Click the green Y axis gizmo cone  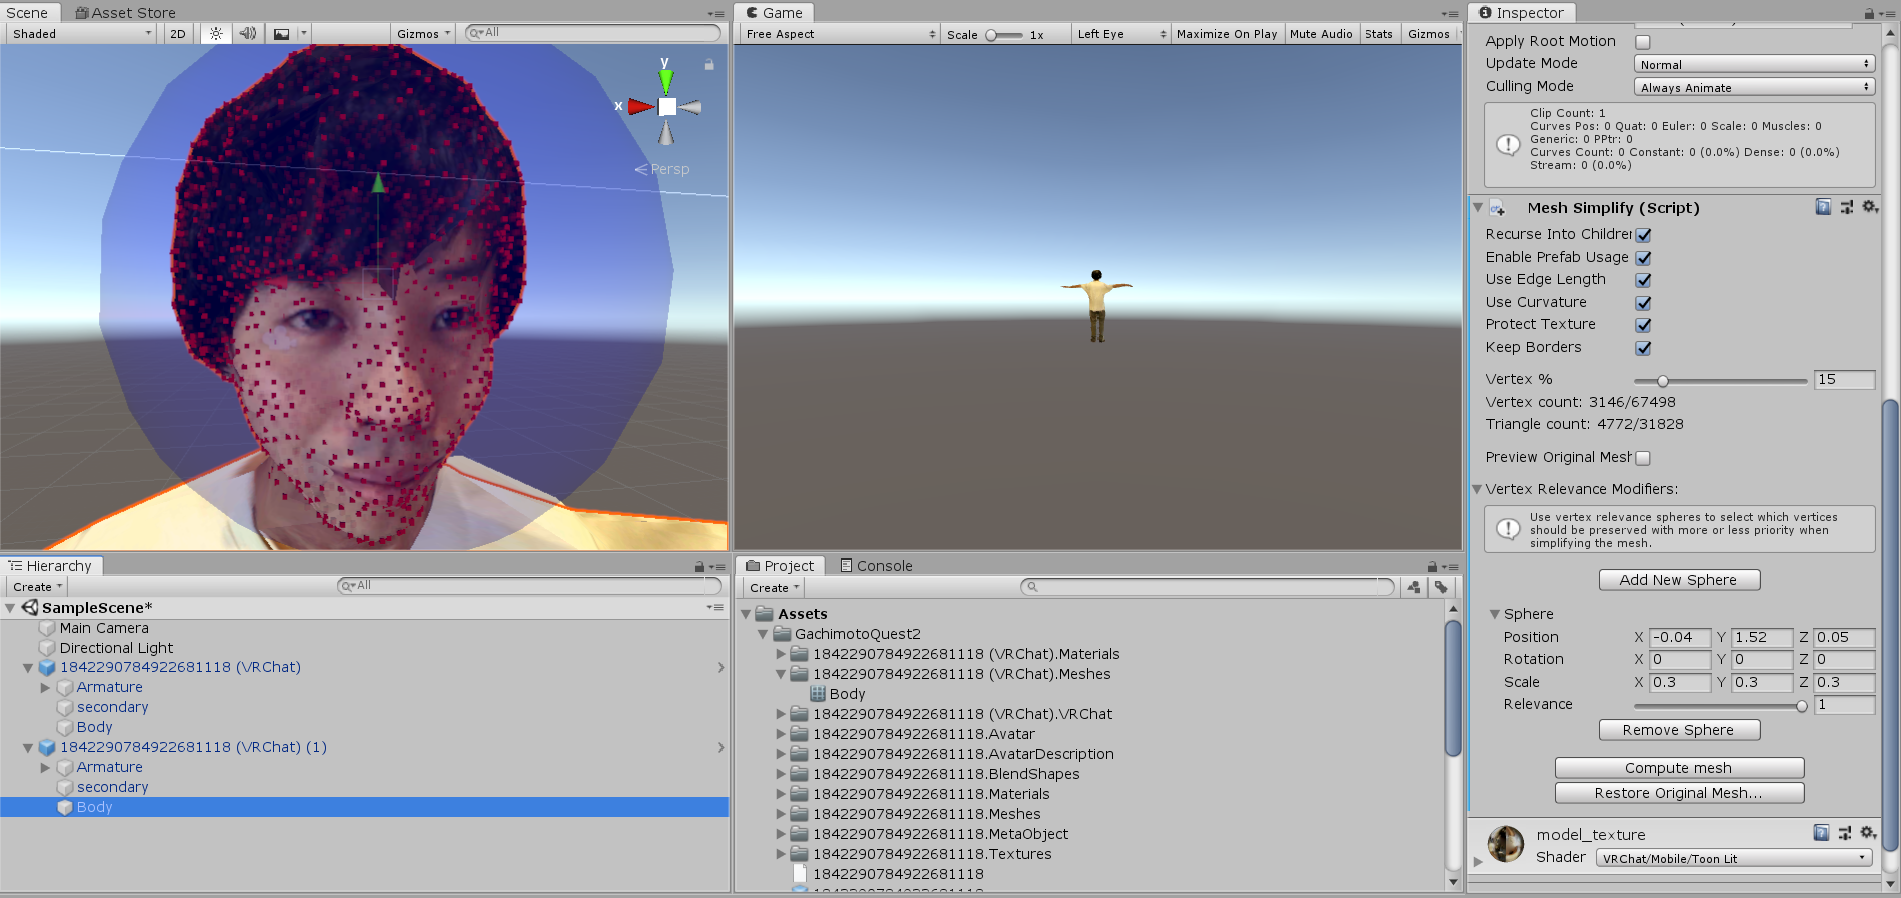pos(666,82)
